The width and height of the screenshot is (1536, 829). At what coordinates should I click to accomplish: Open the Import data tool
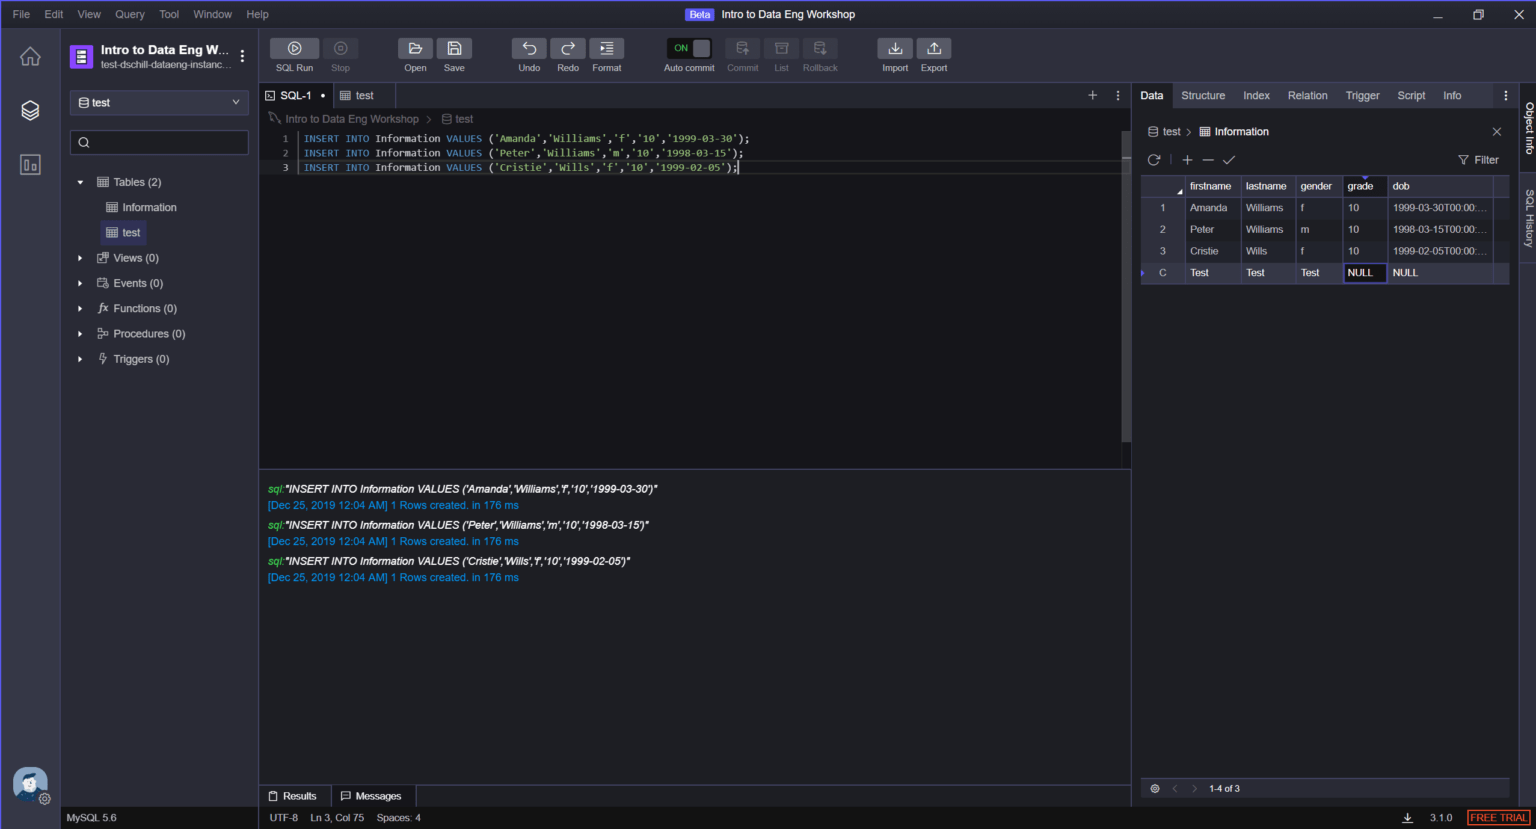[x=894, y=55]
